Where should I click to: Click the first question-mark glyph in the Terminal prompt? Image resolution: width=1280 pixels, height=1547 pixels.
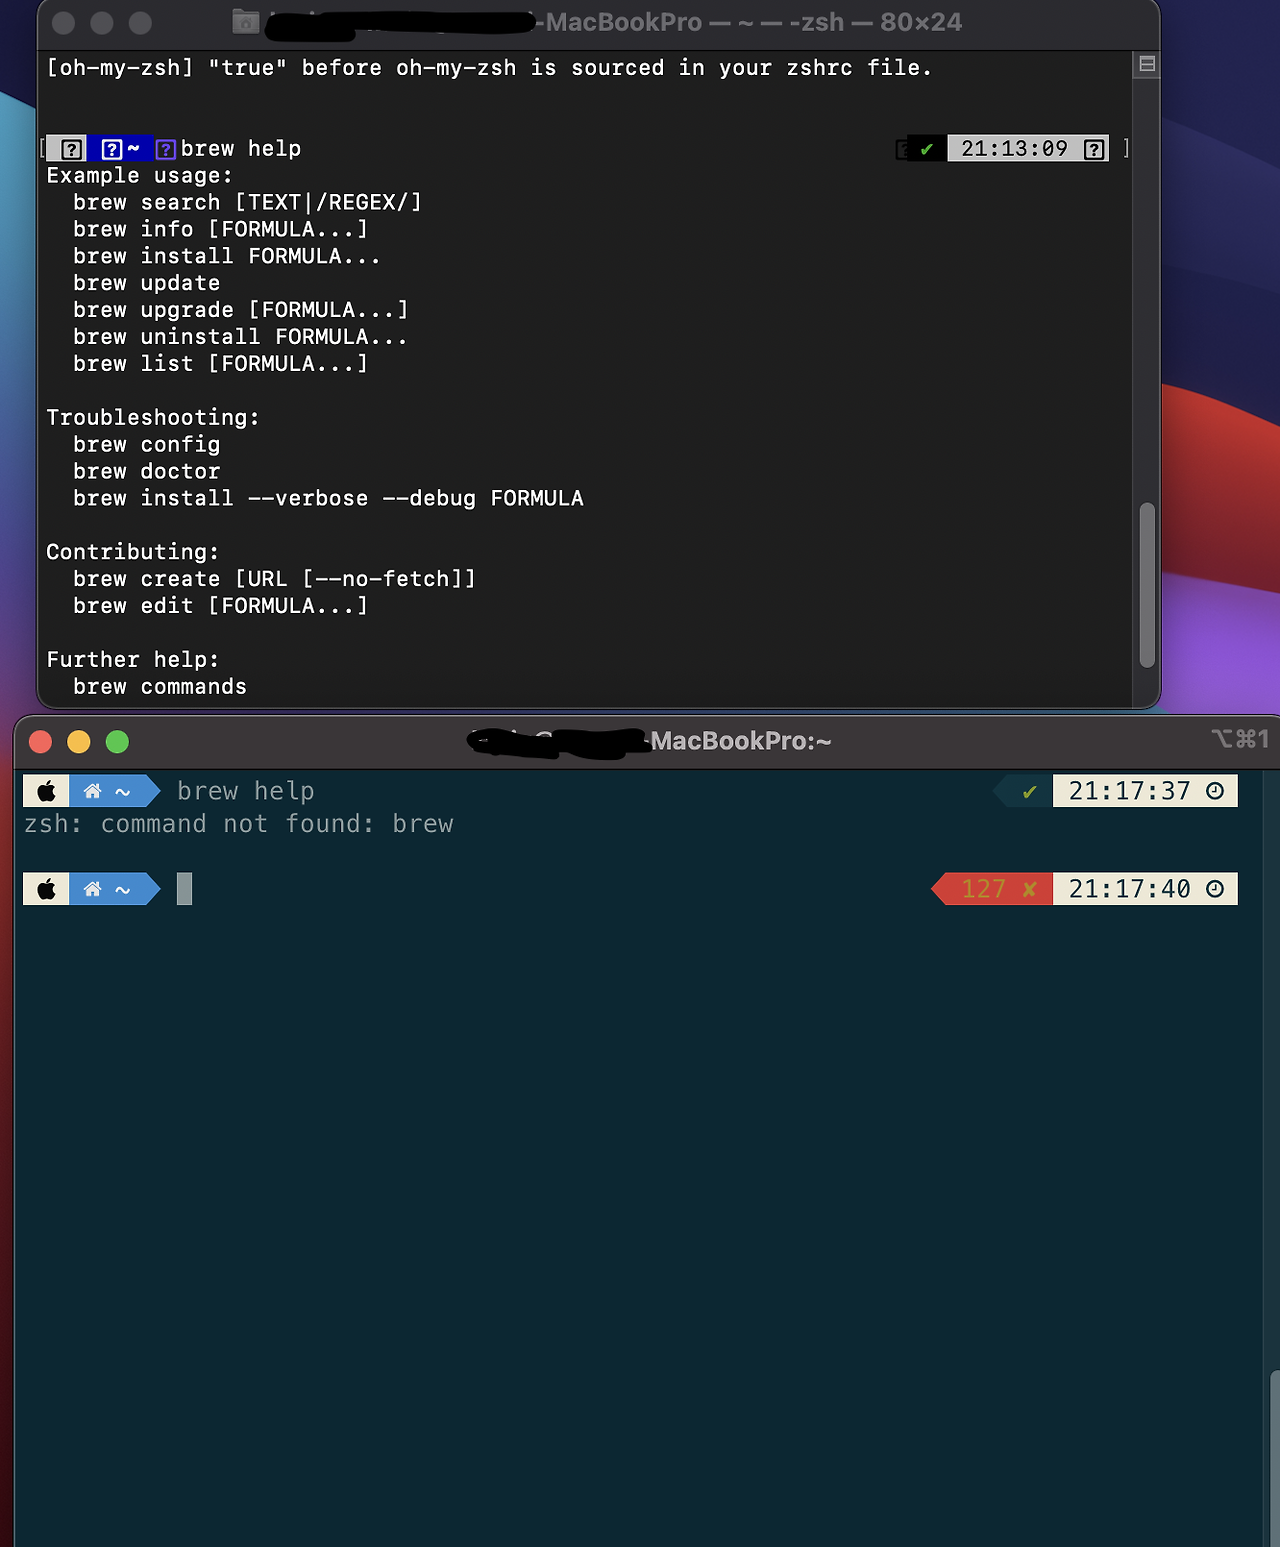[71, 149]
